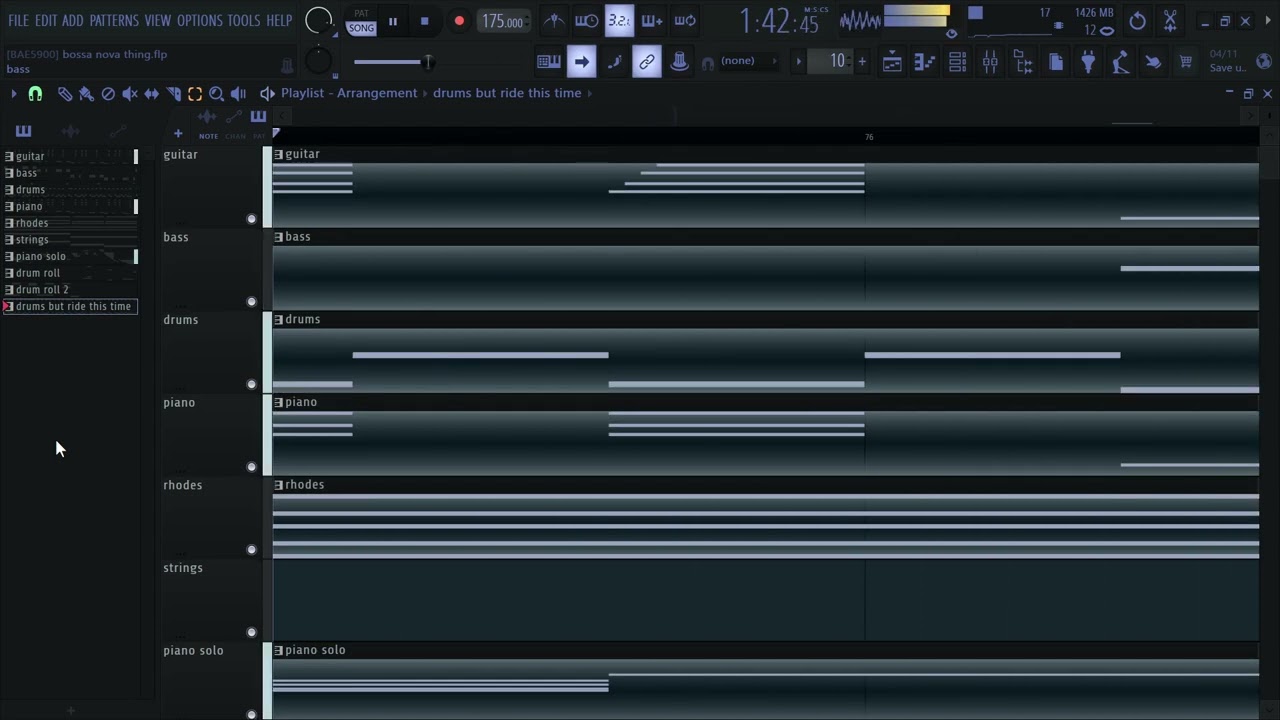Viewport: 1280px width, 720px height.
Task: Switch to PAT/SONG mode toggle
Action: tap(361, 21)
